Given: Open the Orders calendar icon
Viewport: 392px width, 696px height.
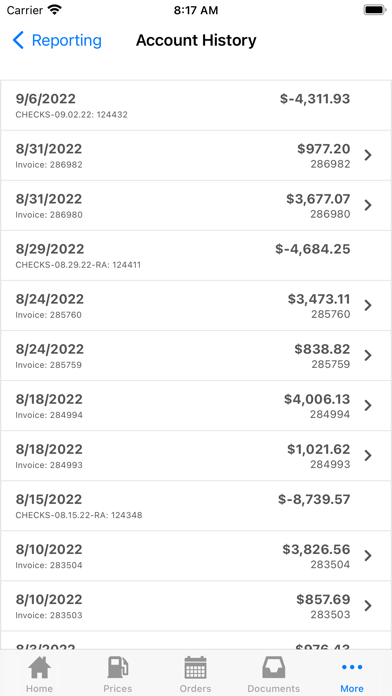Looking at the screenshot, I should [x=195, y=667].
